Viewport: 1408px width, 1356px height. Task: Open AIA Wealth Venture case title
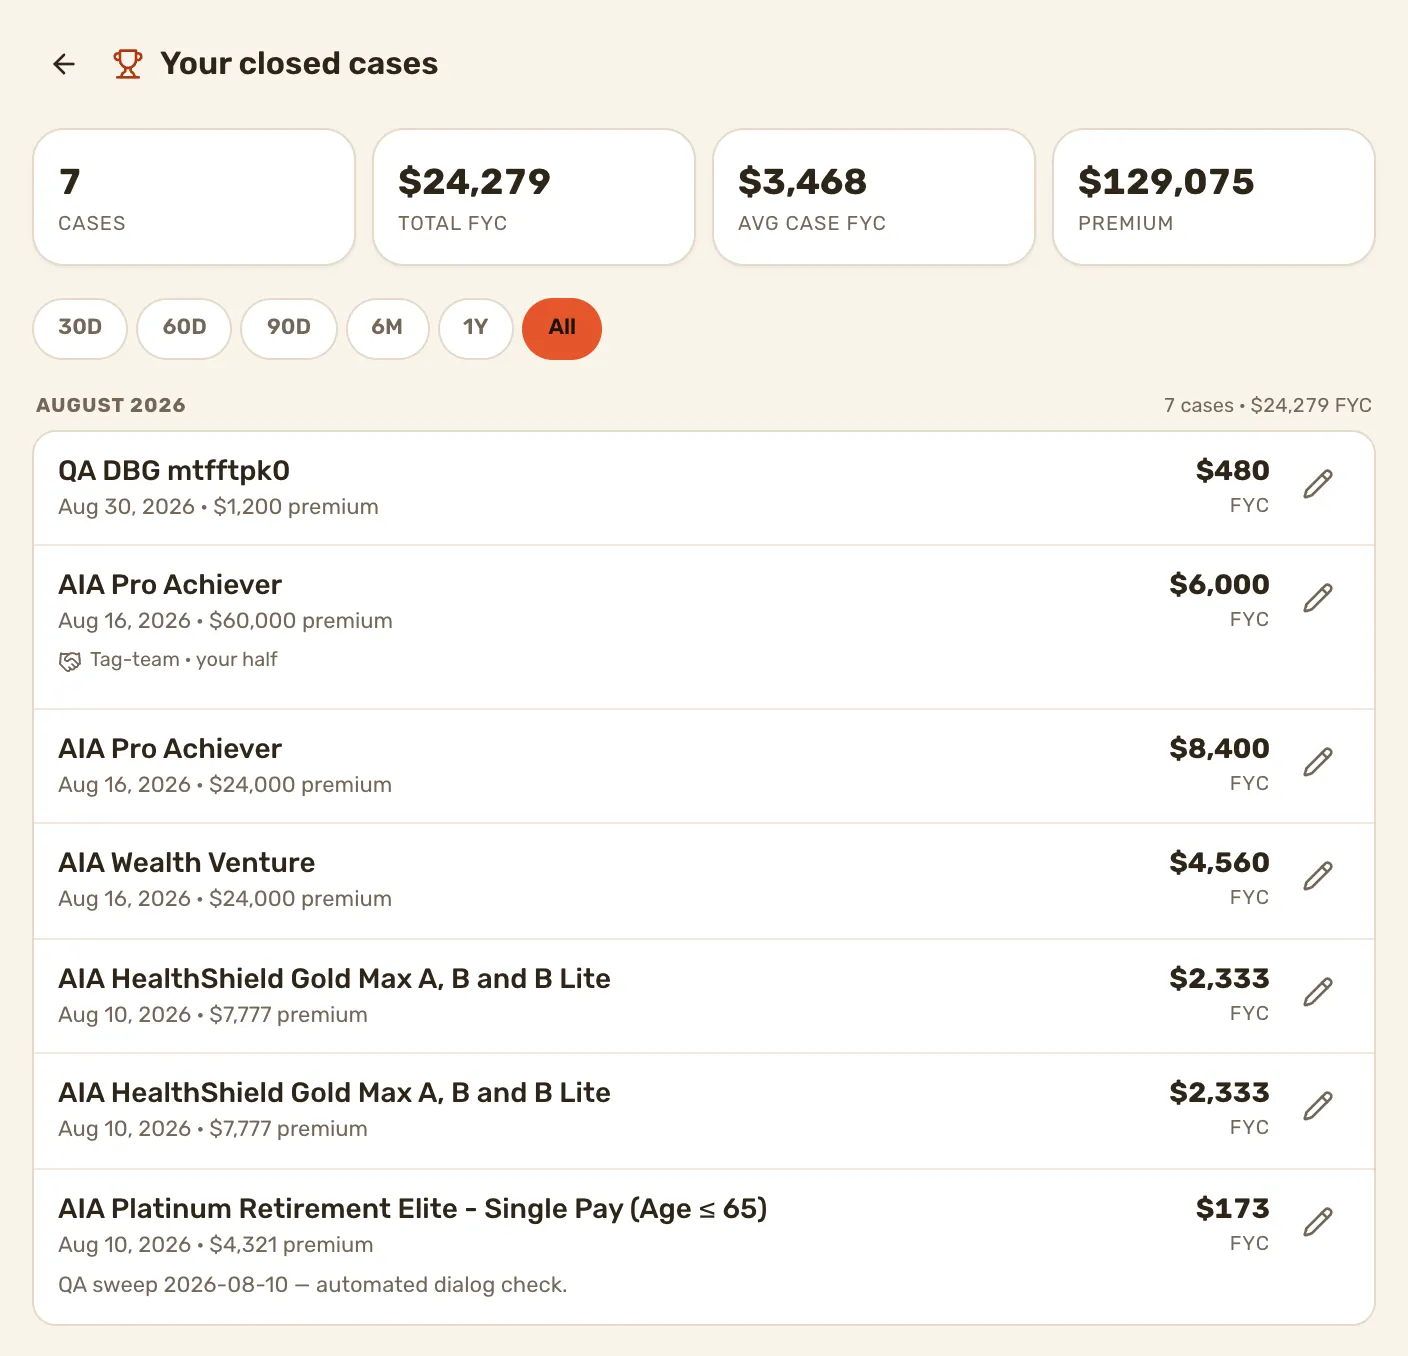pyautogui.click(x=186, y=863)
